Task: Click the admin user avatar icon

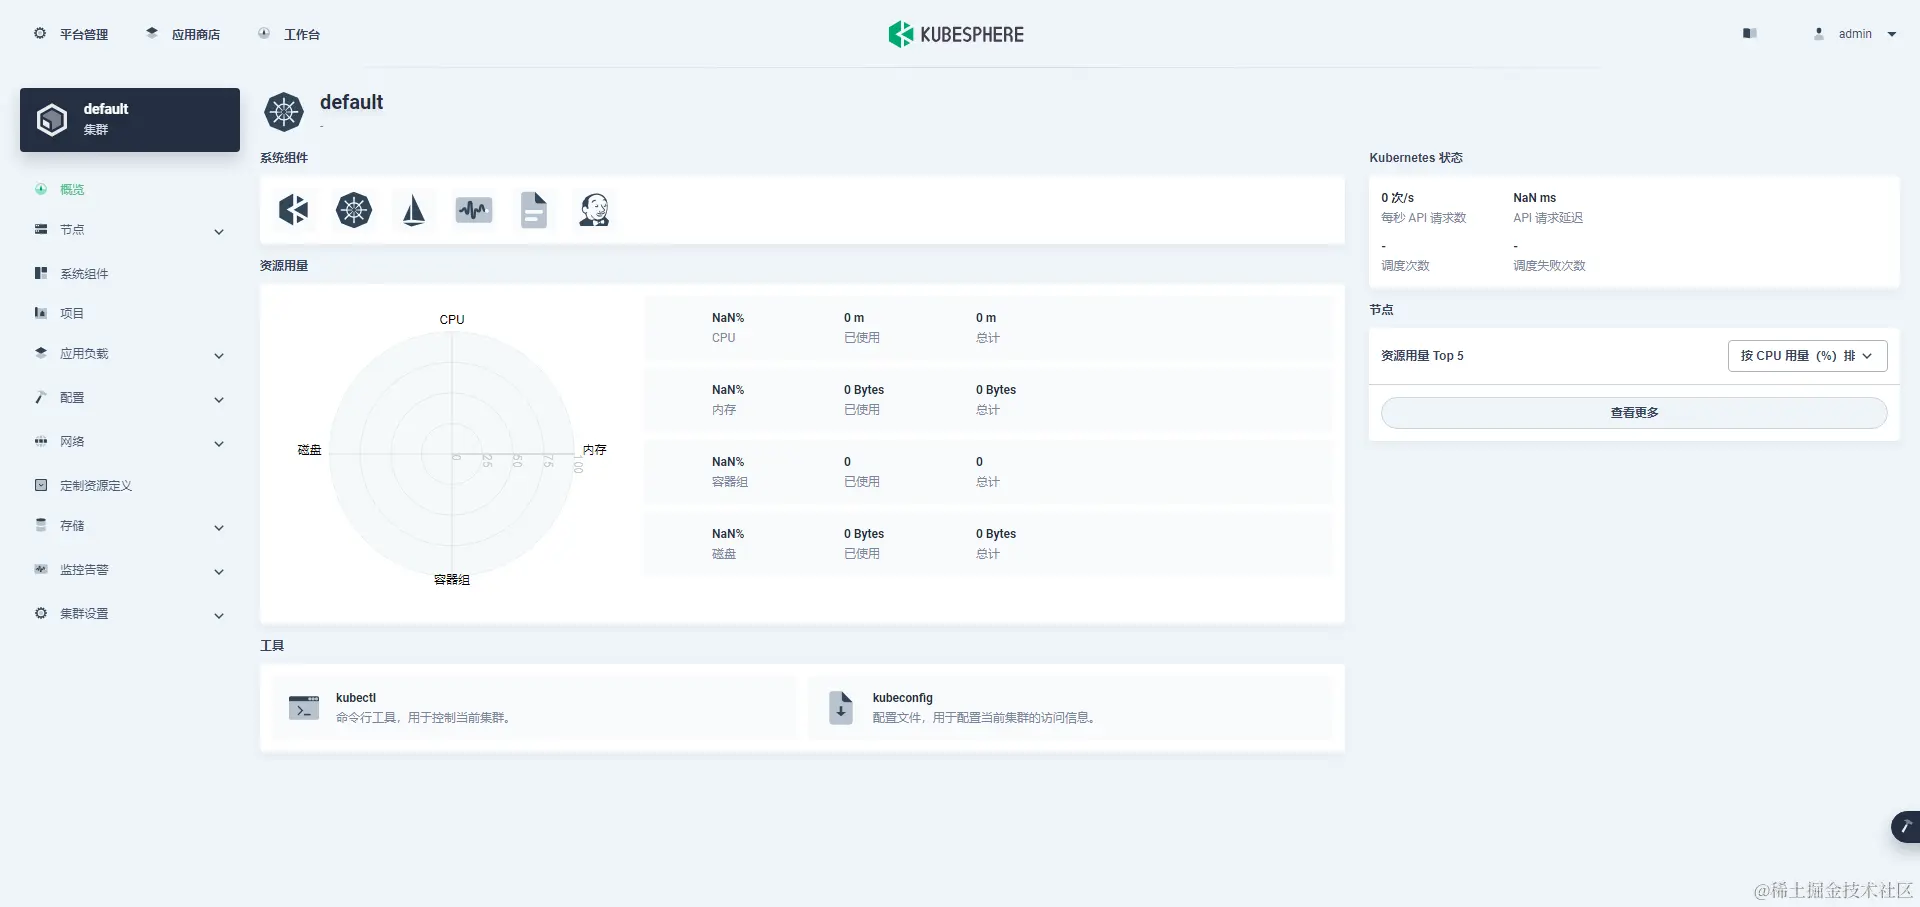Action: point(1819,34)
